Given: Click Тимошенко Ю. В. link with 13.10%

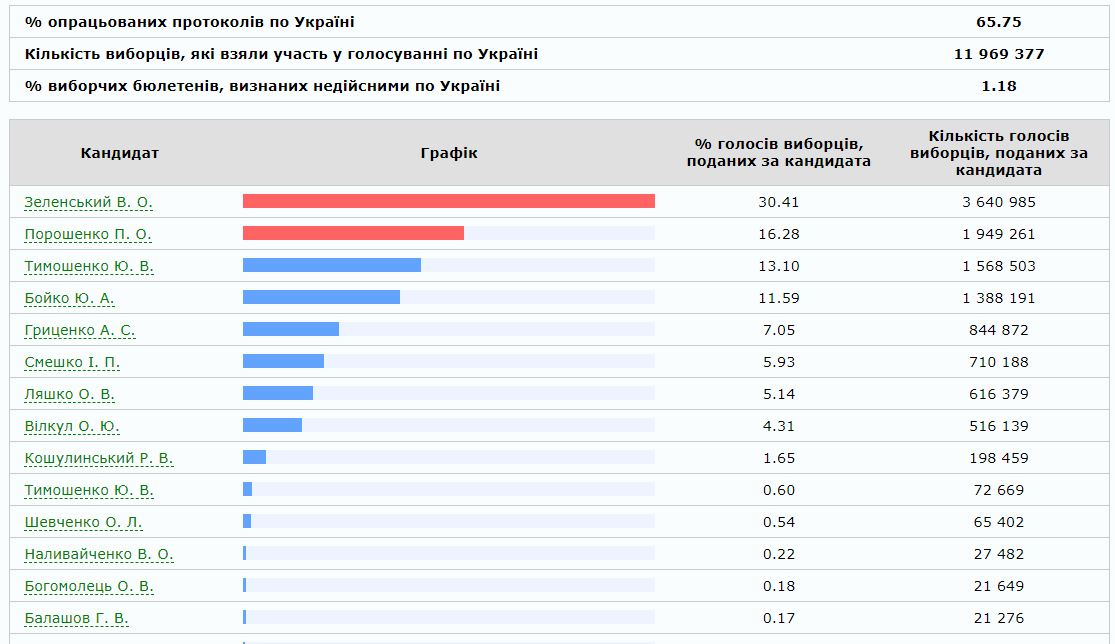Looking at the screenshot, I should [x=89, y=266].
